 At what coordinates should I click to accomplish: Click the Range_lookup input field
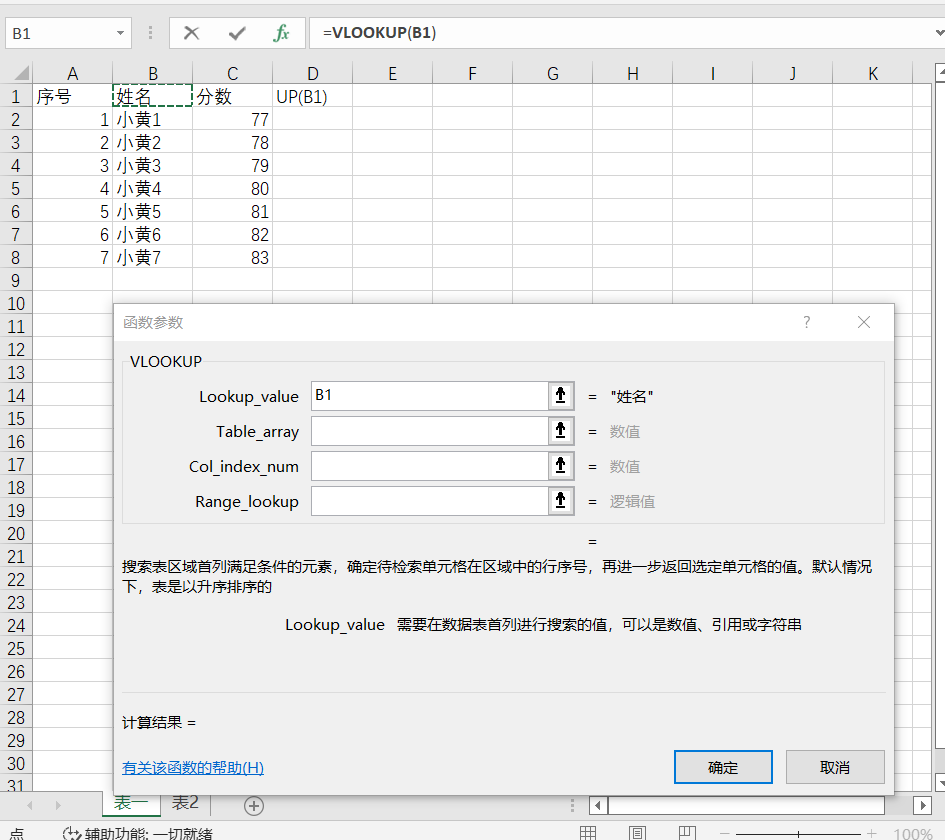pos(430,501)
